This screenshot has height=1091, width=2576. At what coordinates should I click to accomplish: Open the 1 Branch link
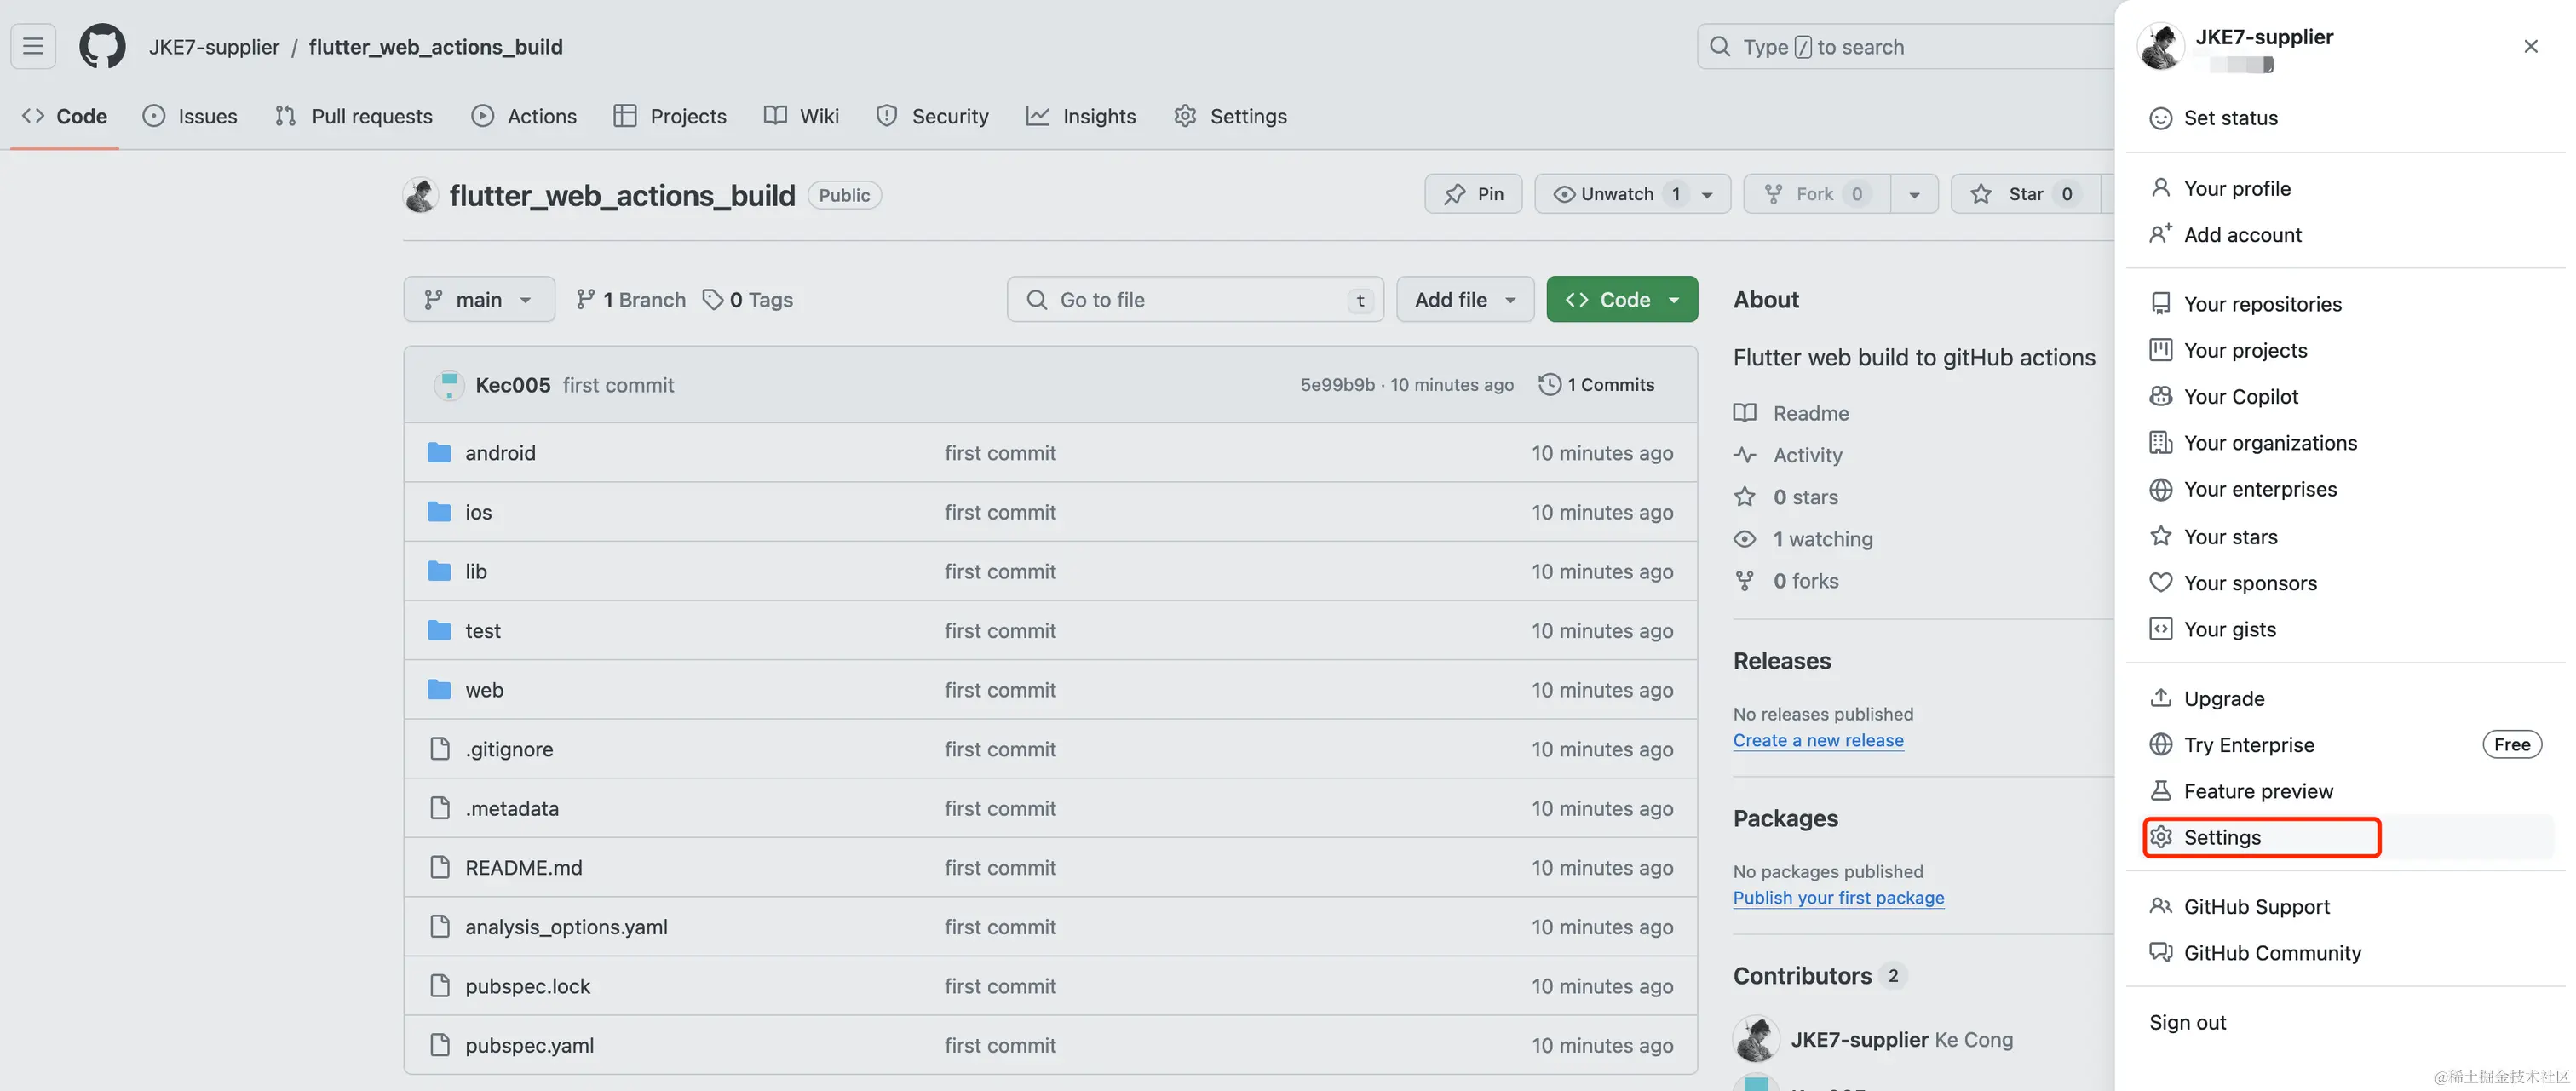(x=631, y=300)
